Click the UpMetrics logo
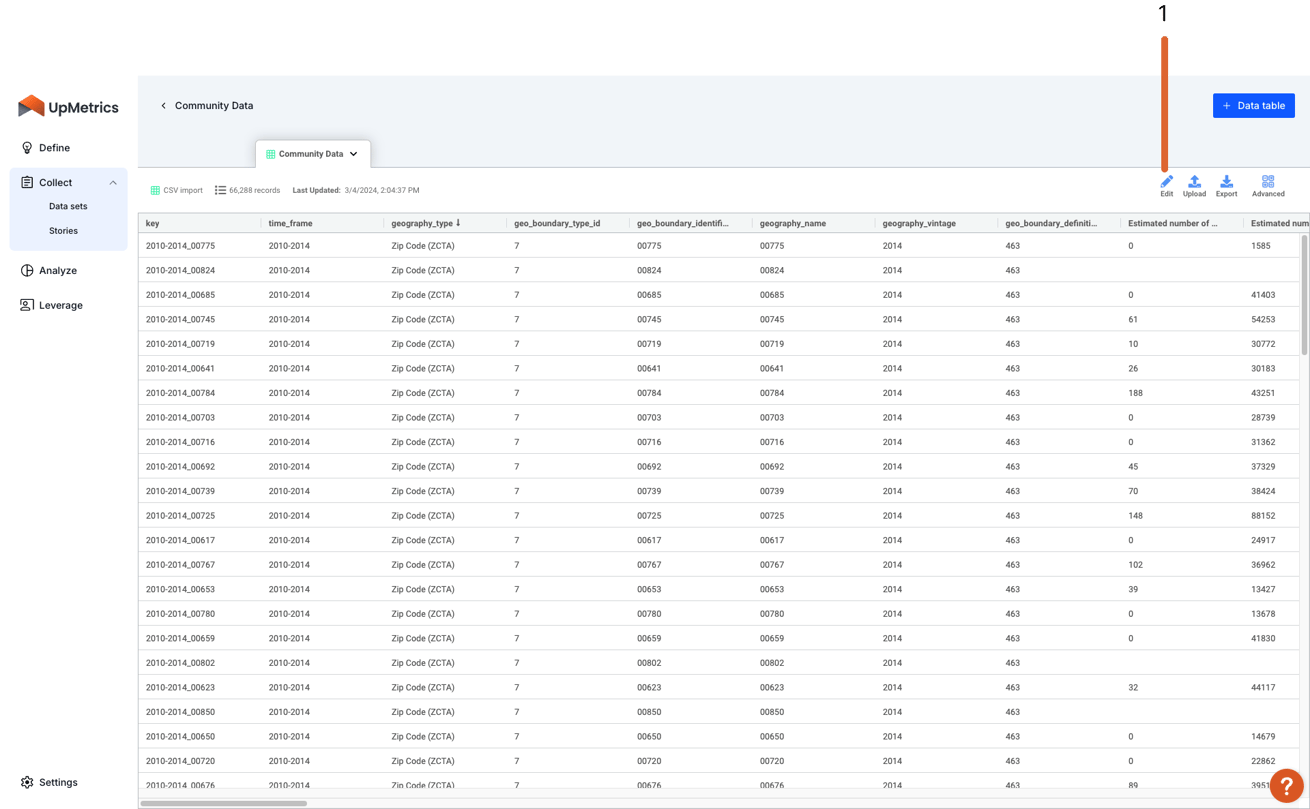Screen dimensions: 1310x809 [x=68, y=106]
